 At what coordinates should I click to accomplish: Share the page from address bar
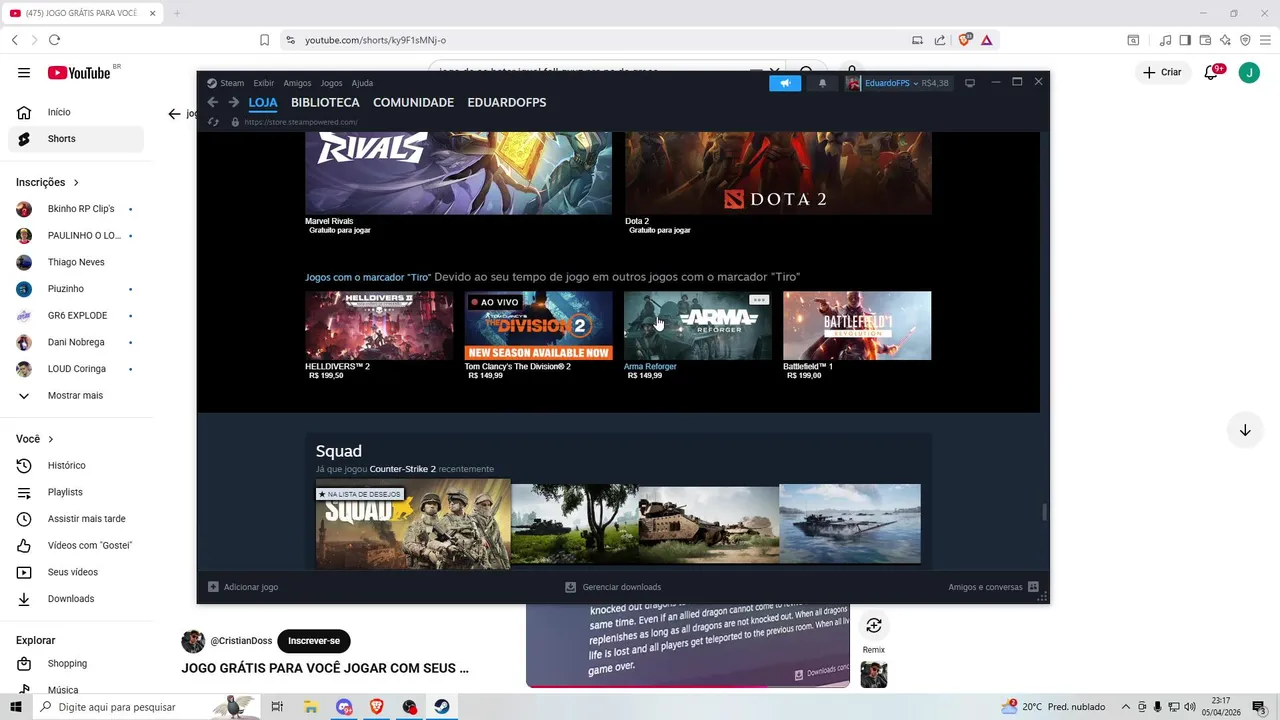940,40
